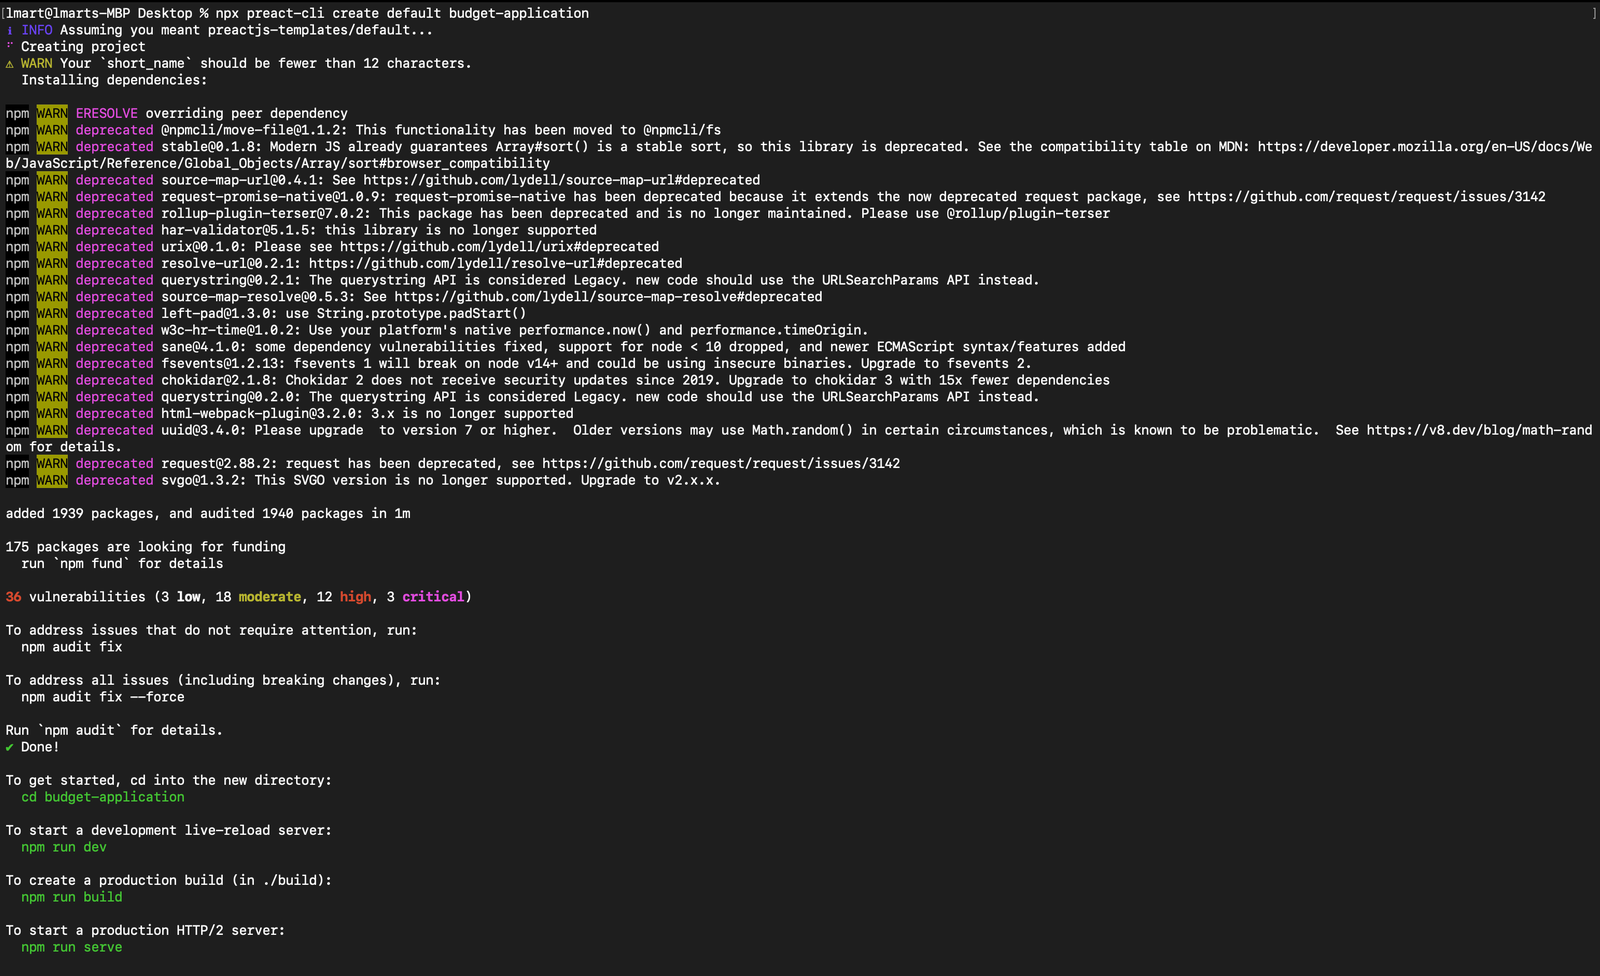1600x976 pixels.
Task: Open the lydell/urix#deprecated GitHub link
Action: [499, 247]
